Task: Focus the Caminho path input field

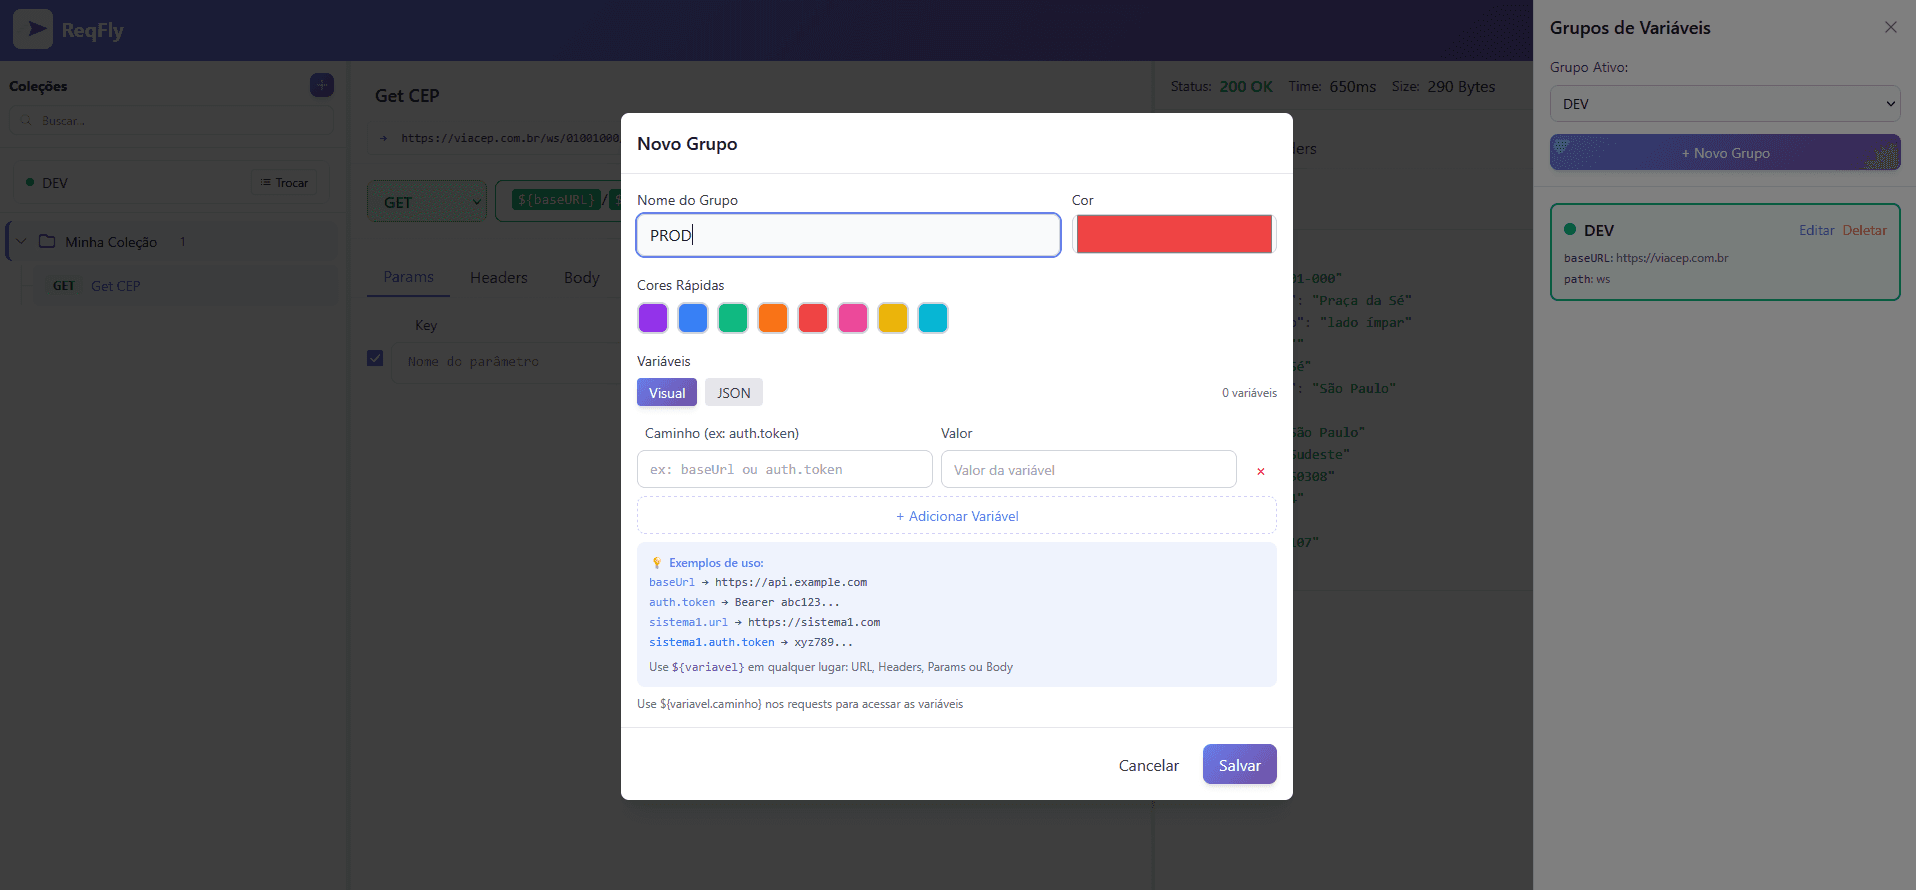Action: tap(785, 469)
